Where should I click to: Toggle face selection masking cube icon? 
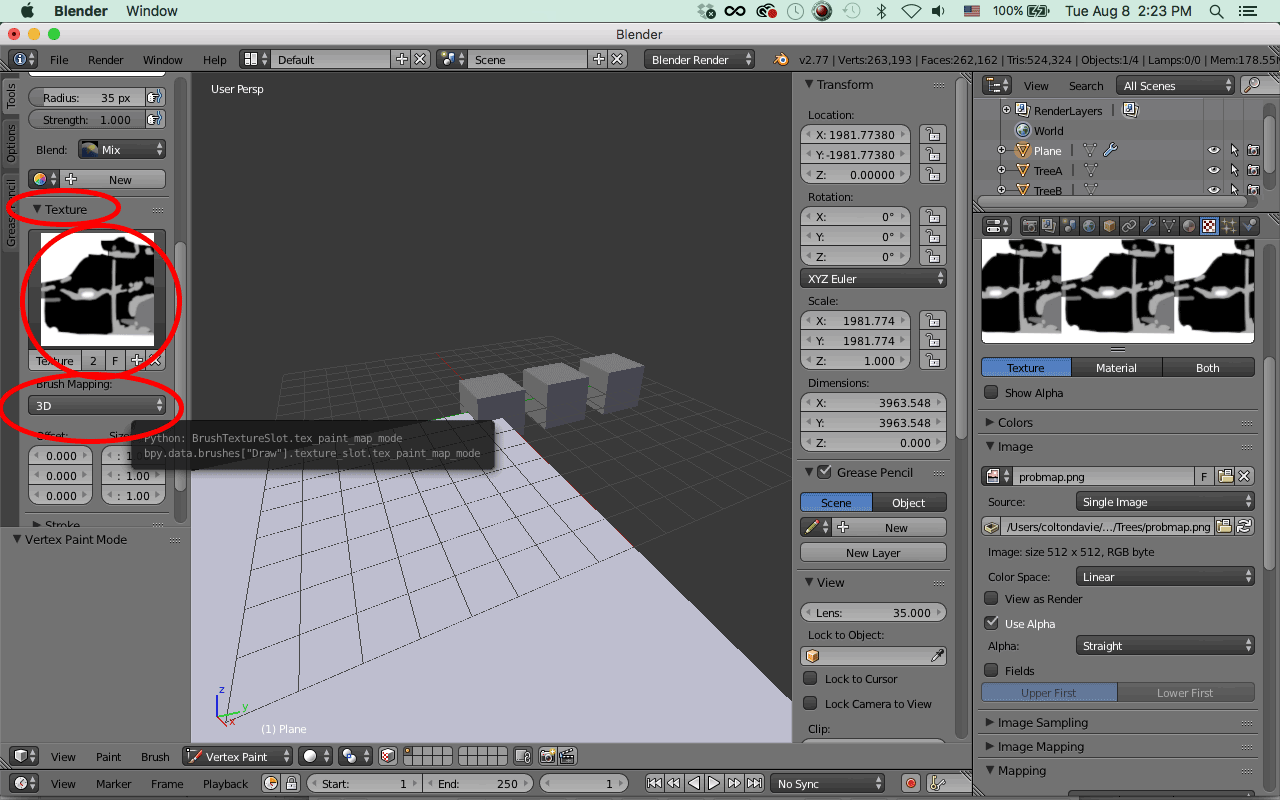[x=388, y=756]
